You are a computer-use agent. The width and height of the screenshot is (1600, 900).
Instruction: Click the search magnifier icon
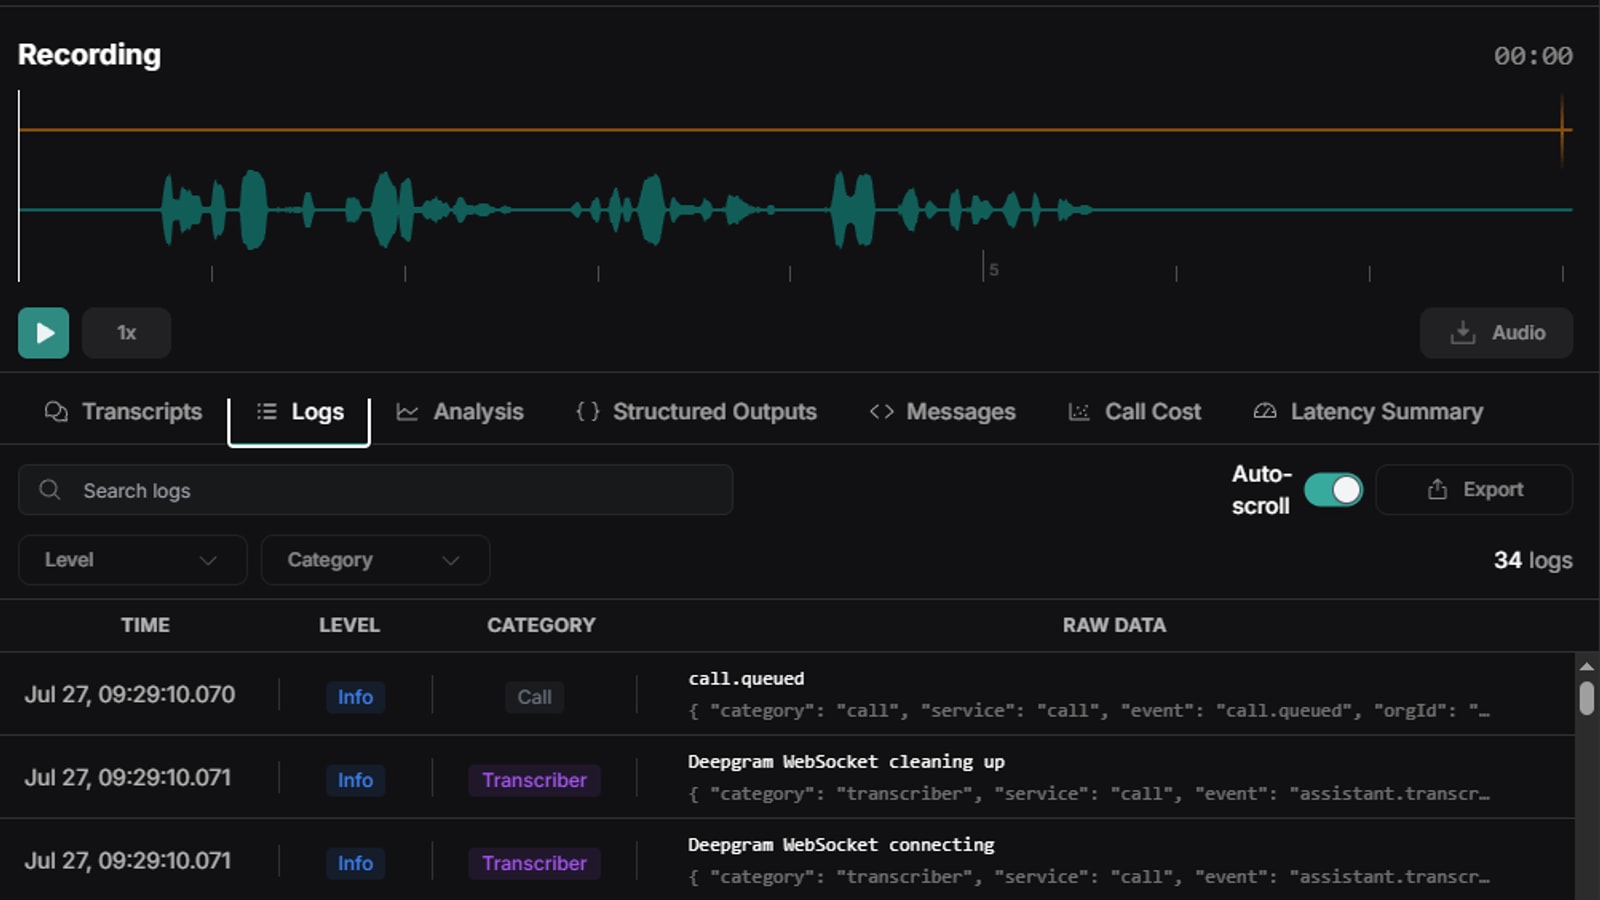pos(50,490)
